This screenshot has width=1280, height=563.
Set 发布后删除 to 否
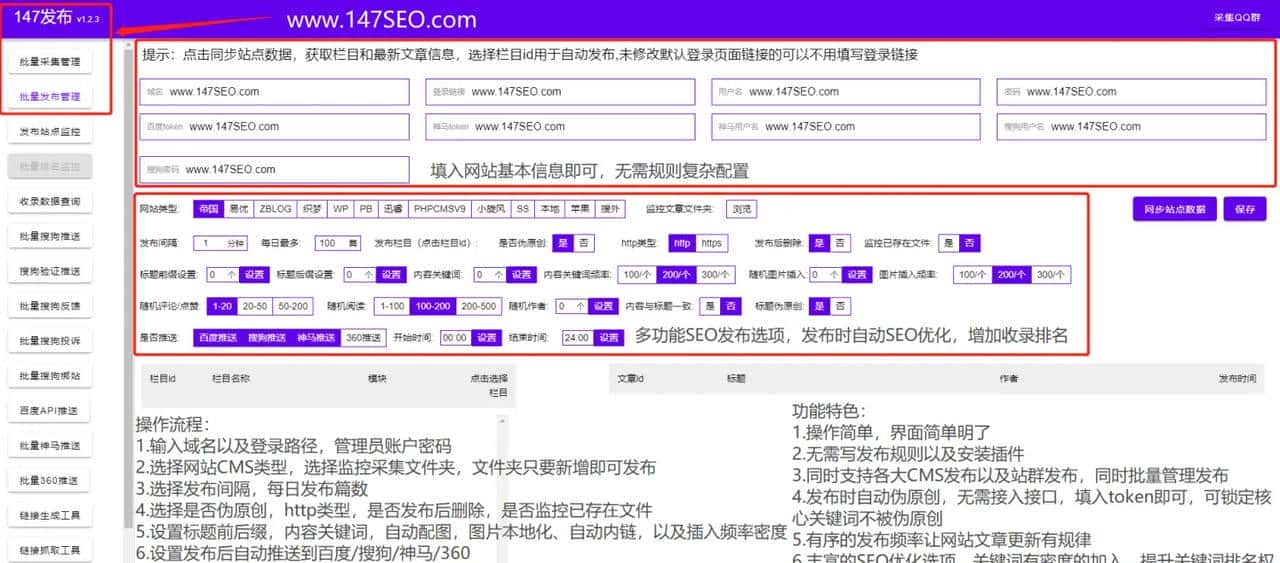(x=840, y=243)
